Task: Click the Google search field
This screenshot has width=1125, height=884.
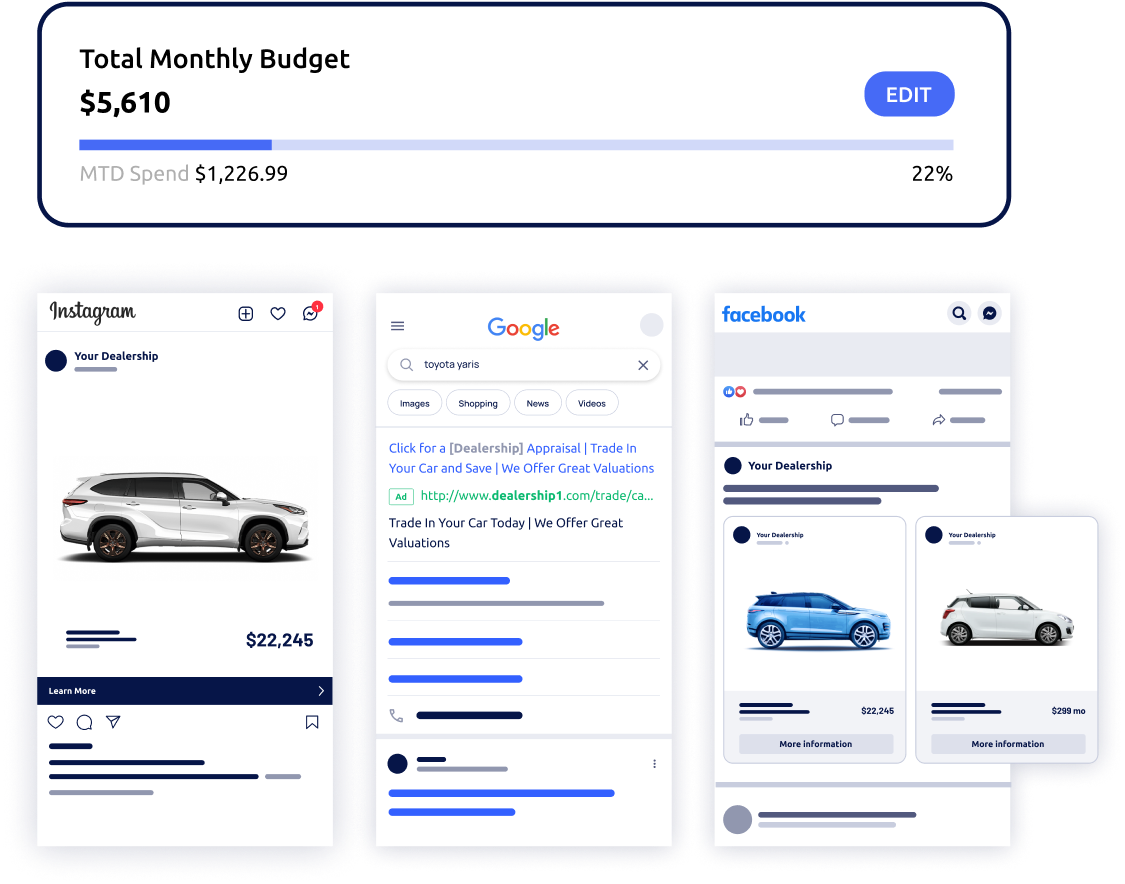Action: click(524, 365)
